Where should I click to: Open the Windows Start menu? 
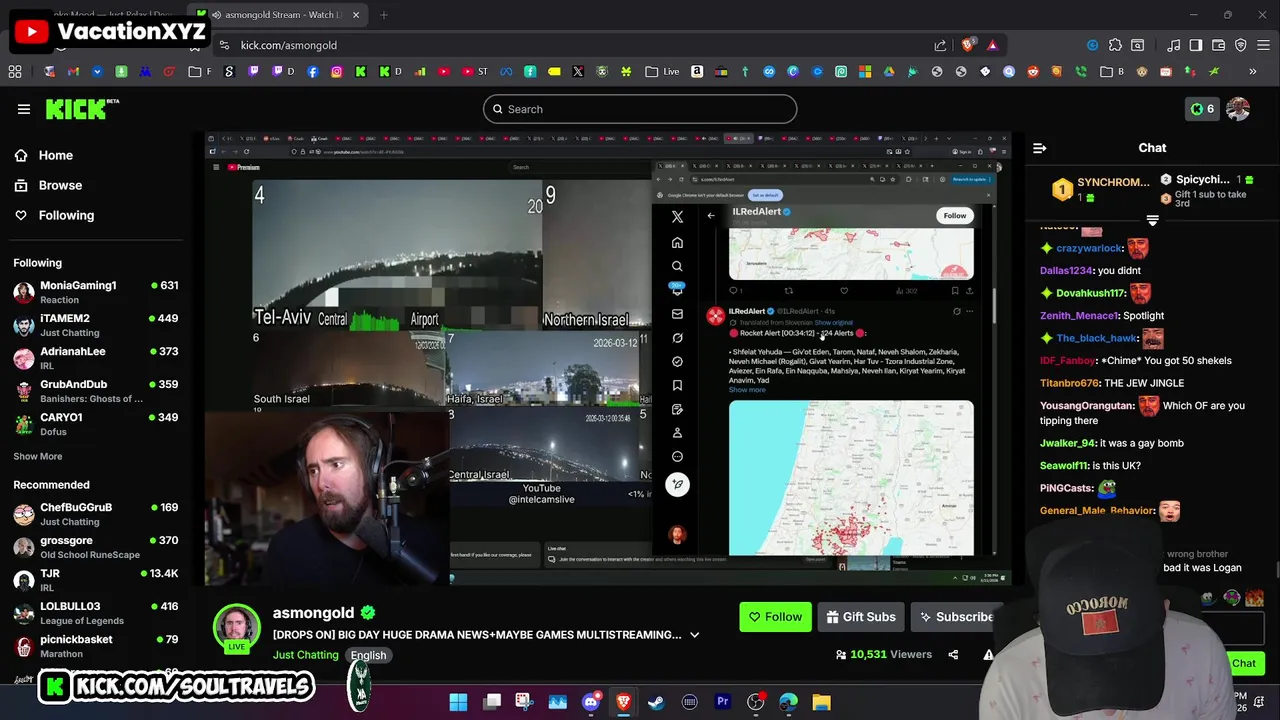tap(458, 702)
